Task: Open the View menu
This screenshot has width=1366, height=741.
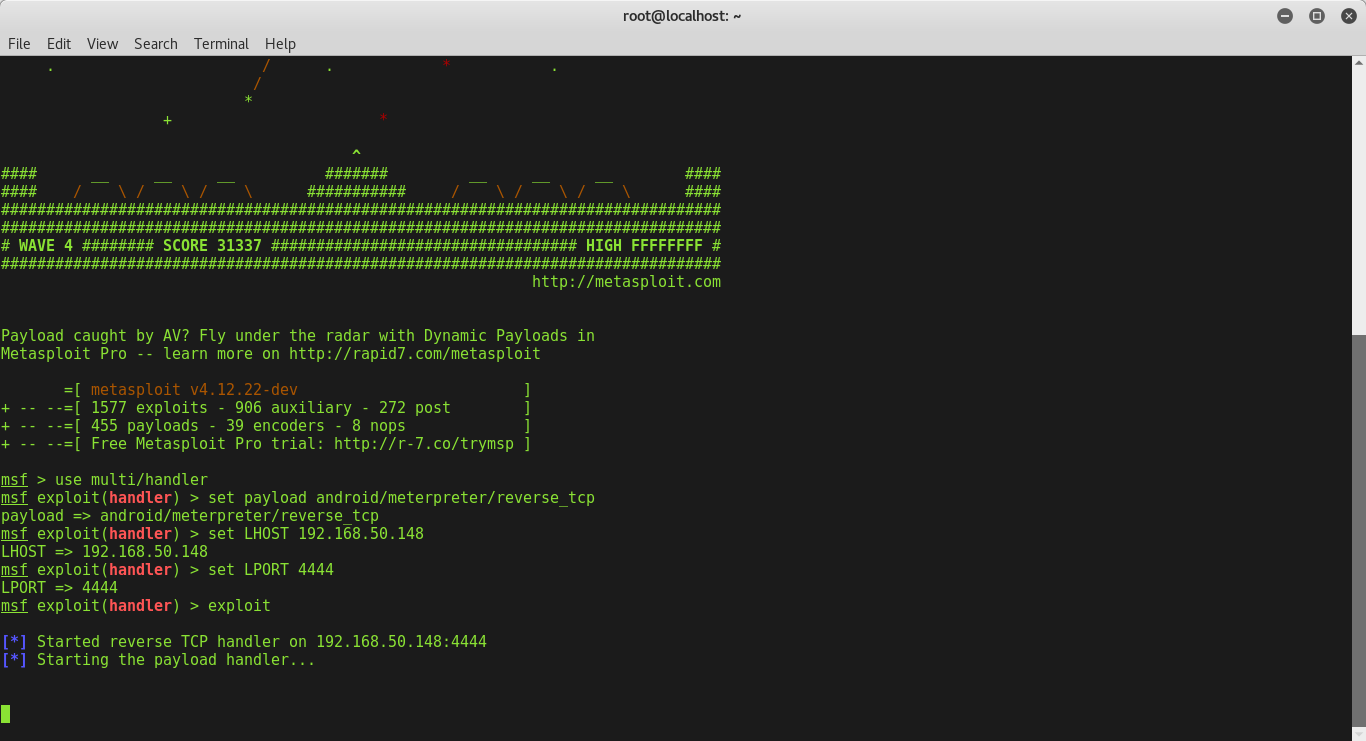Action: tap(102, 44)
